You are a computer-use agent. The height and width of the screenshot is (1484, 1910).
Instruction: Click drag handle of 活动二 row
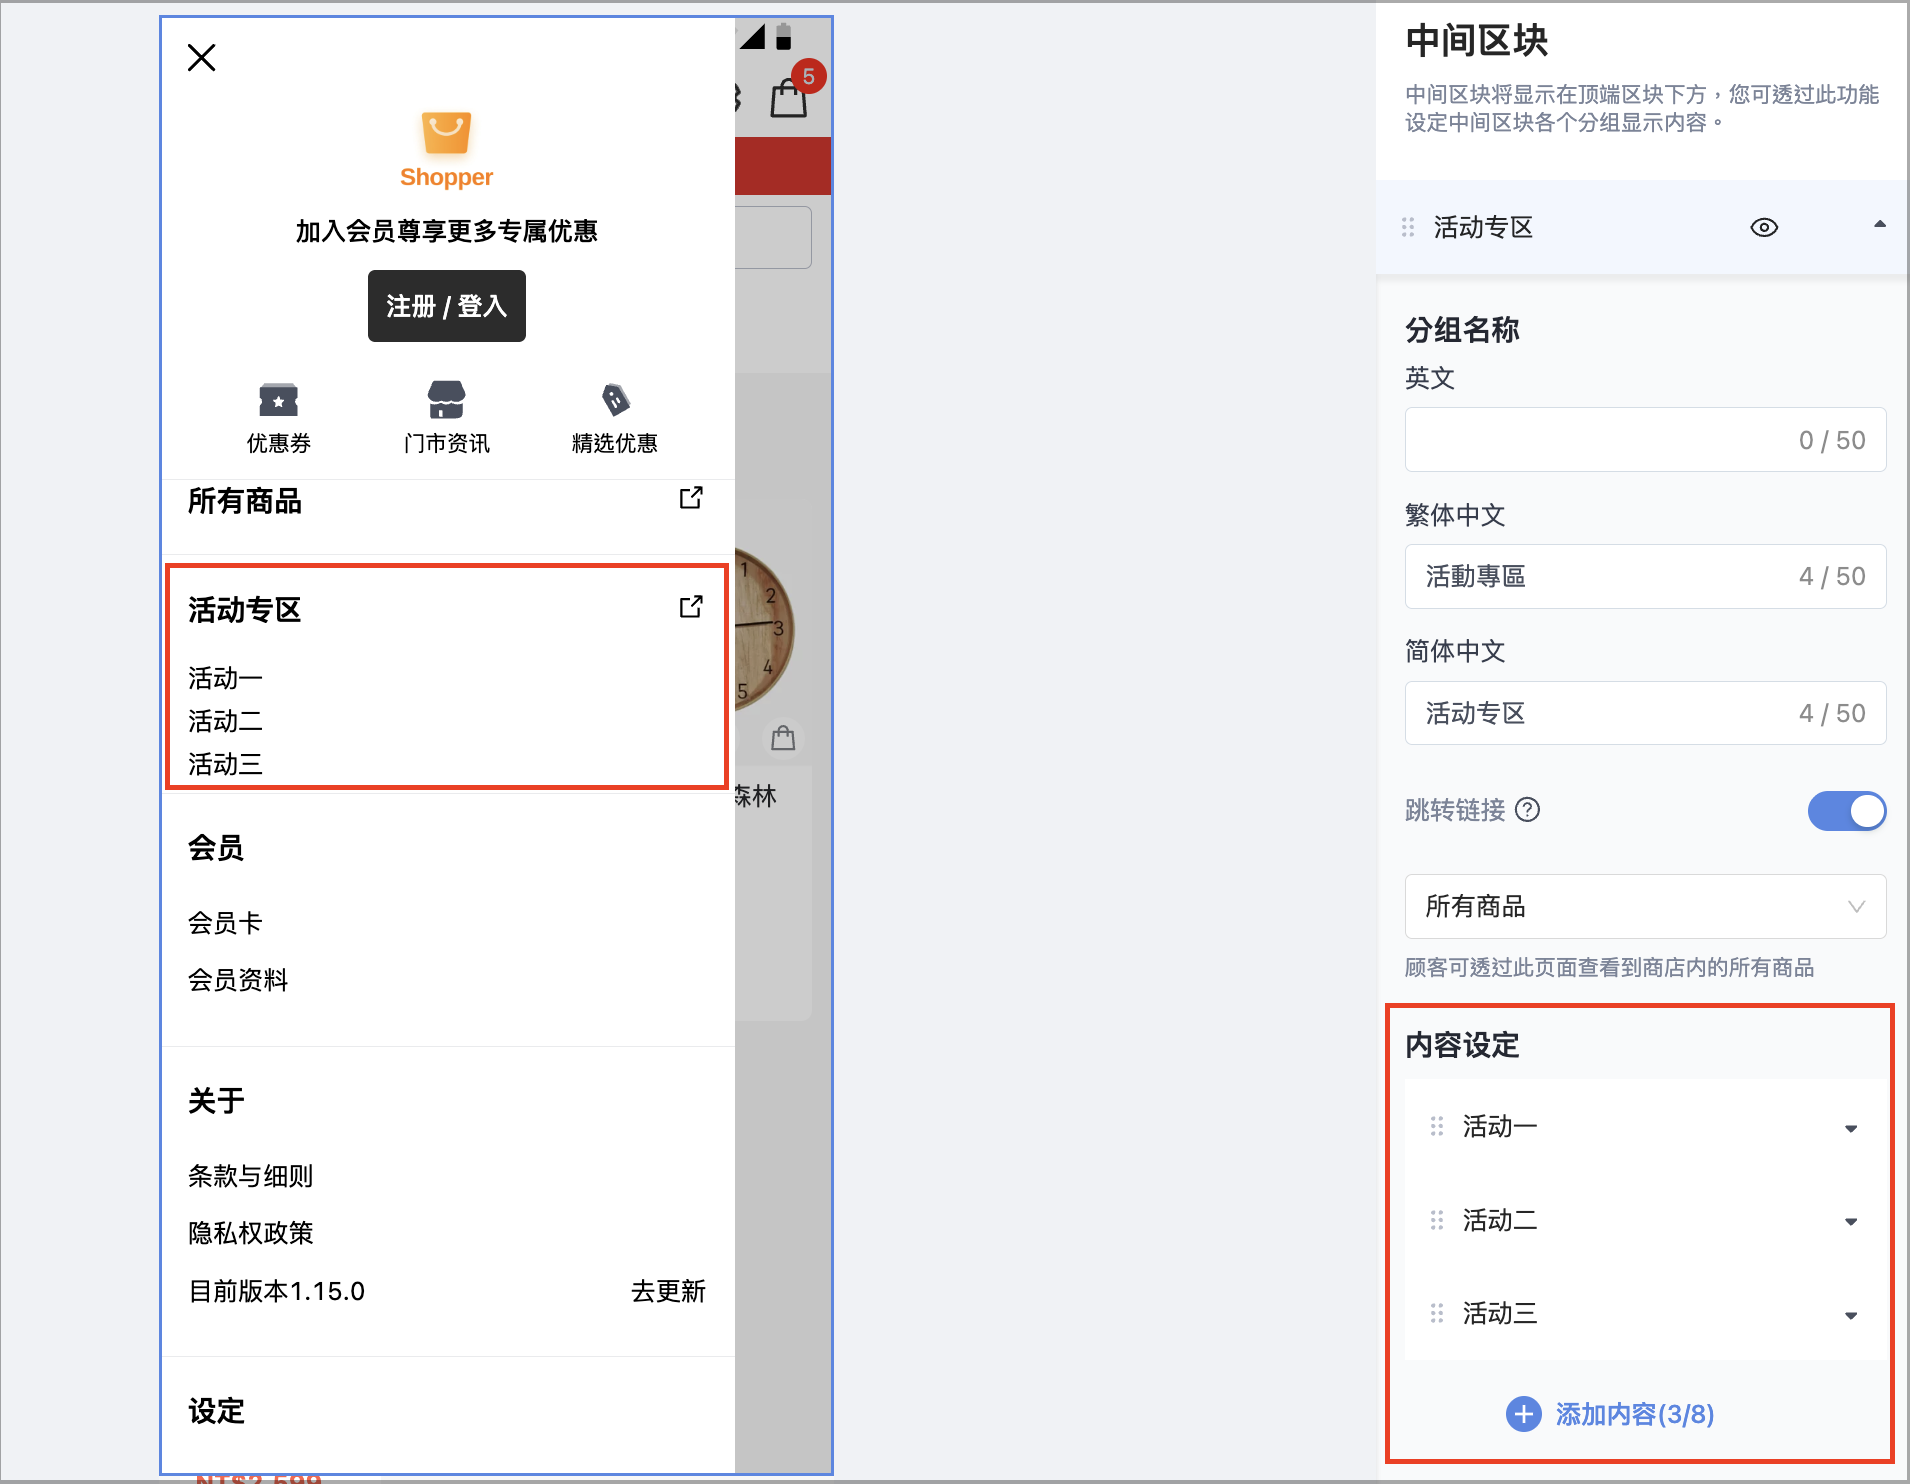(x=1437, y=1221)
